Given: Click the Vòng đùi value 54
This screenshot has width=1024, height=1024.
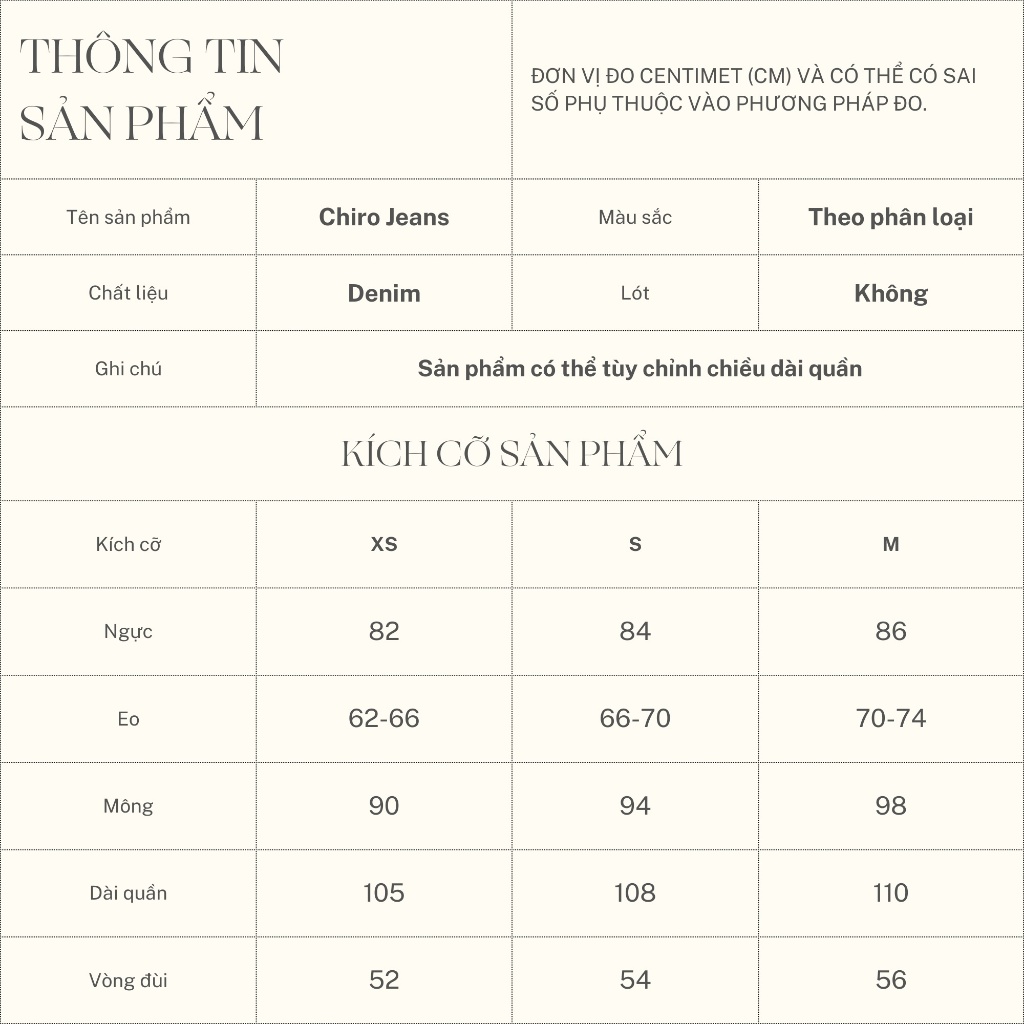Looking at the screenshot, I should pyautogui.click(x=635, y=979).
